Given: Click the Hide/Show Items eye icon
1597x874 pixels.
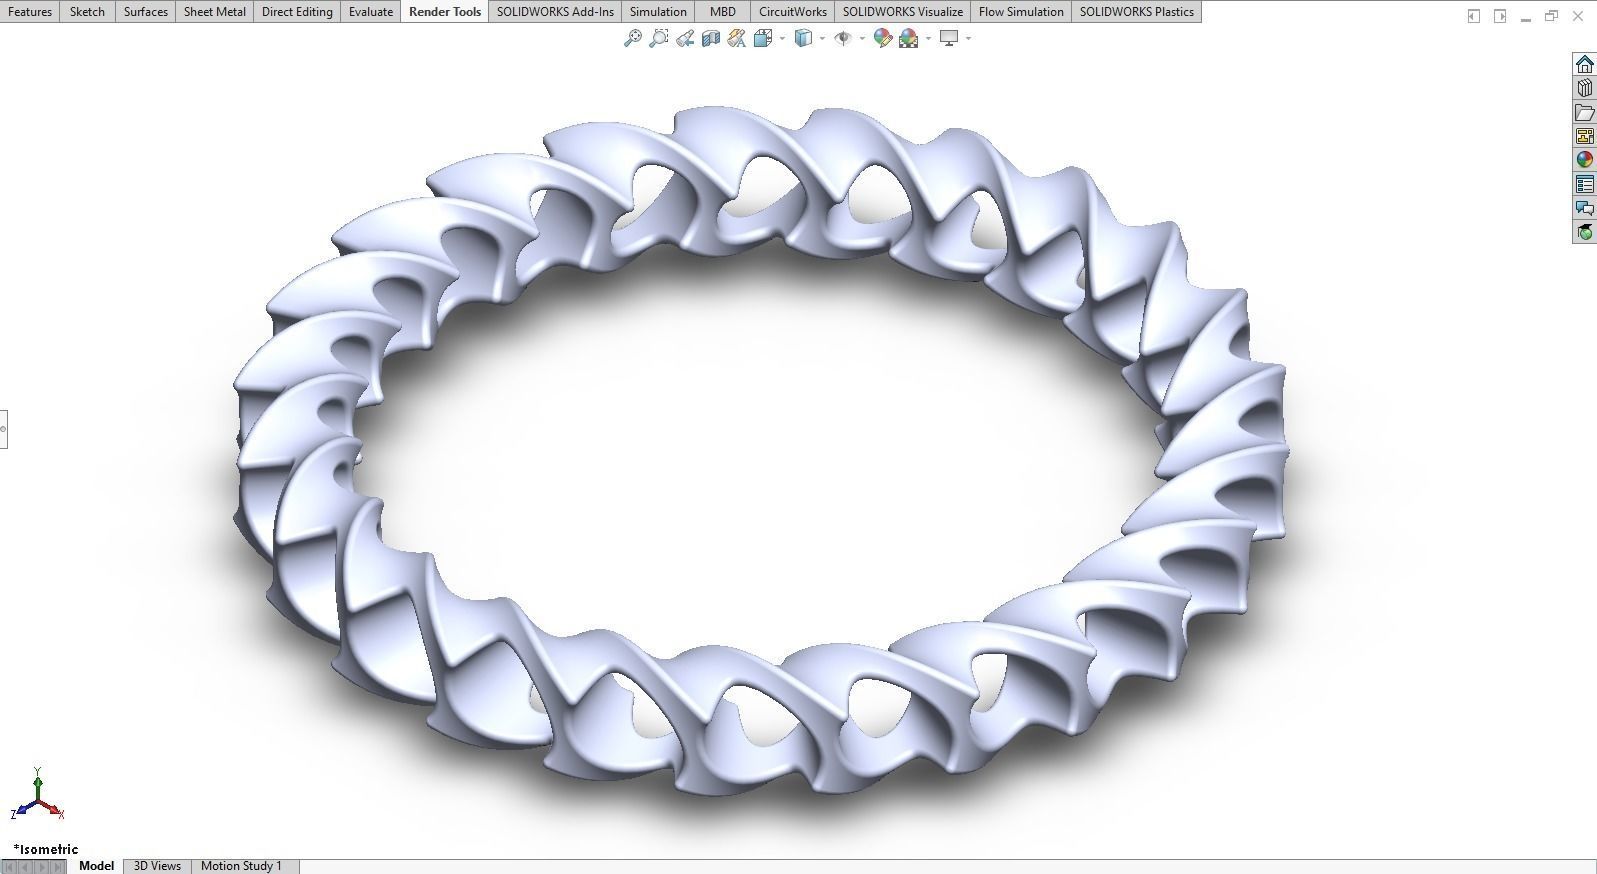Looking at the screenshot, I should pyautogui.click(x=843, y=38).
